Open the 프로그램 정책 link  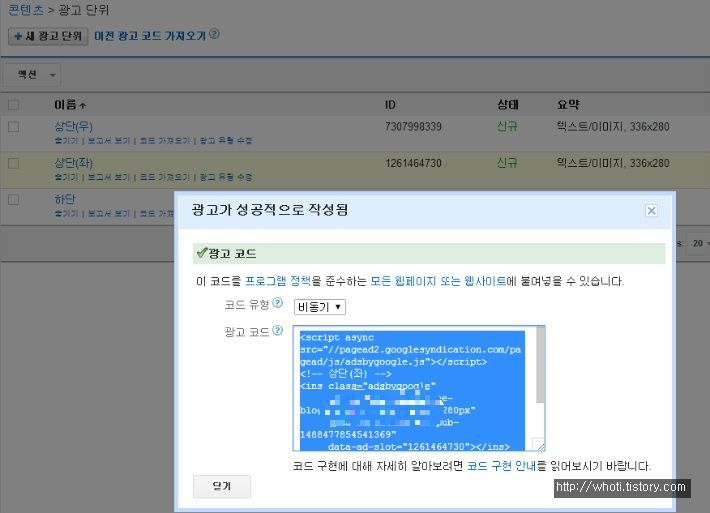coord(278,281)
